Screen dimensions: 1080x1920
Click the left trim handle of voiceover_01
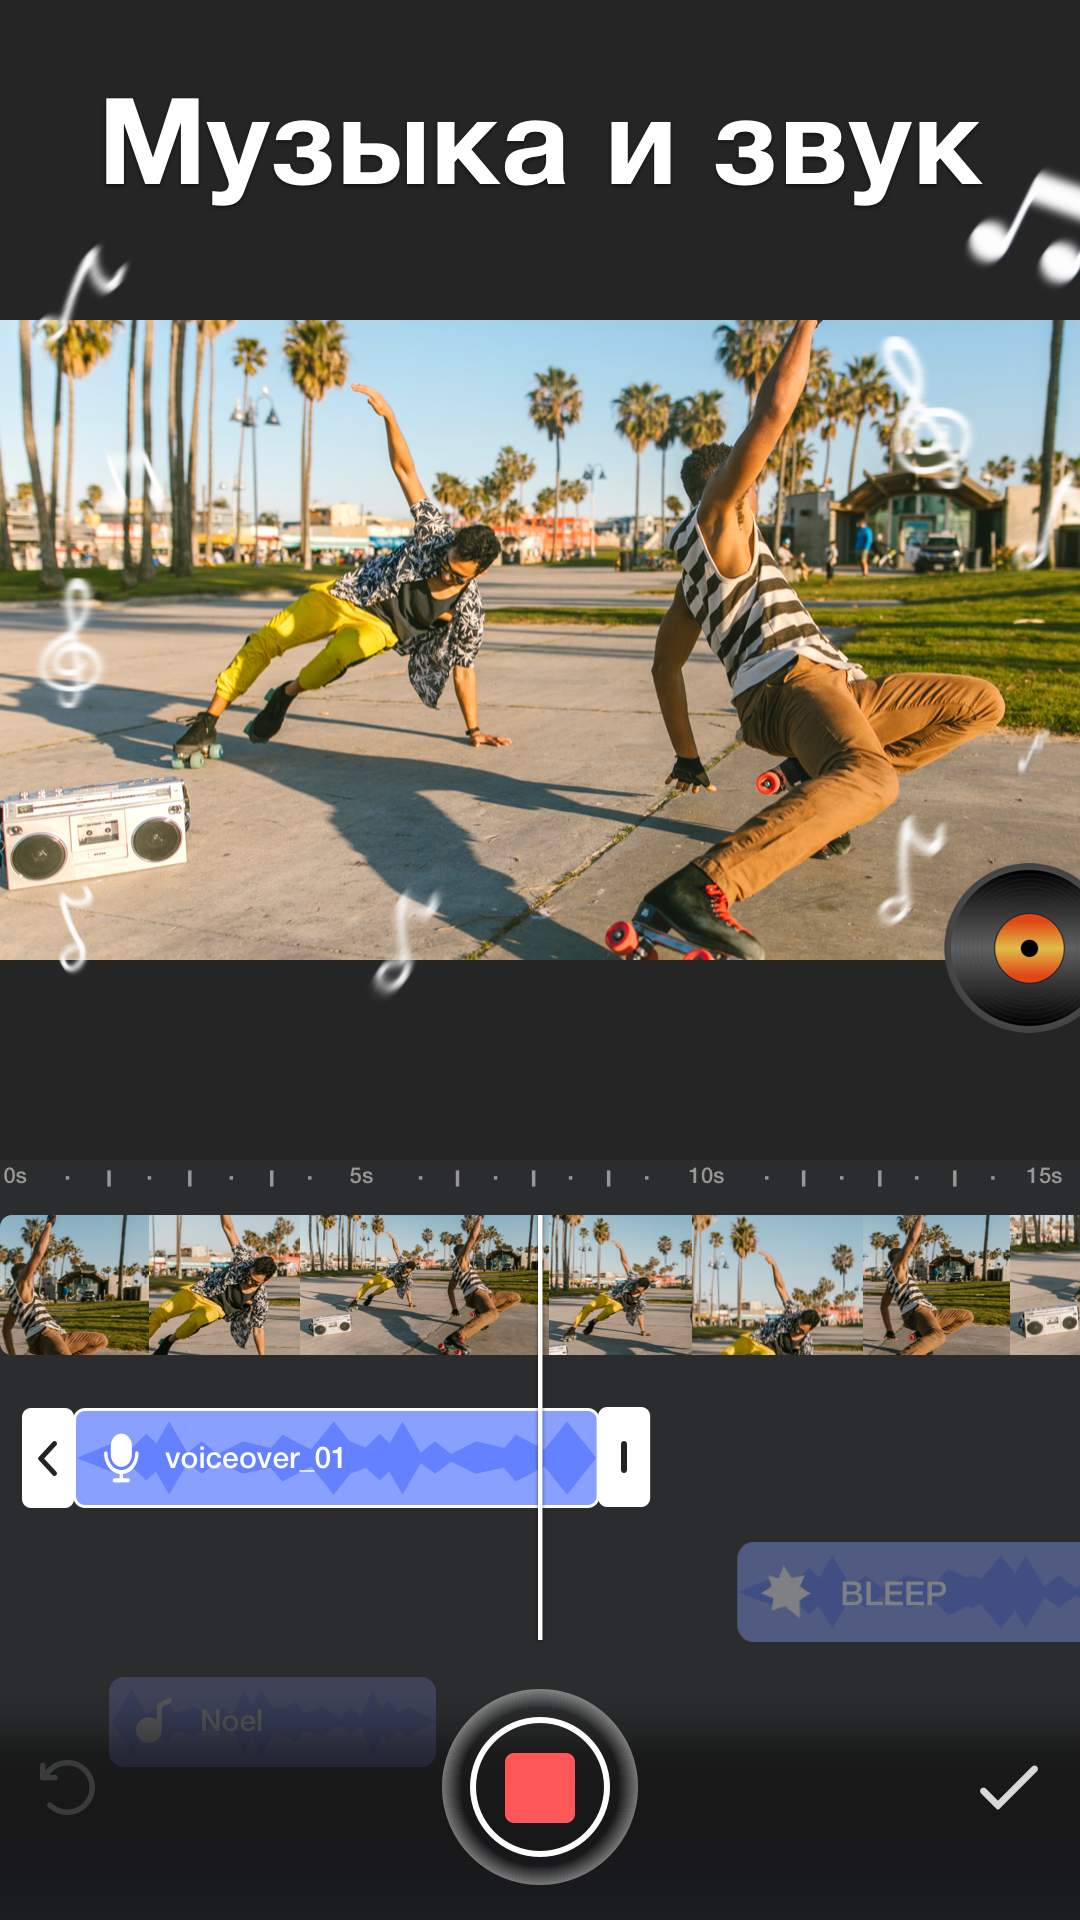pyautogui.click(x=48, y=1458)
